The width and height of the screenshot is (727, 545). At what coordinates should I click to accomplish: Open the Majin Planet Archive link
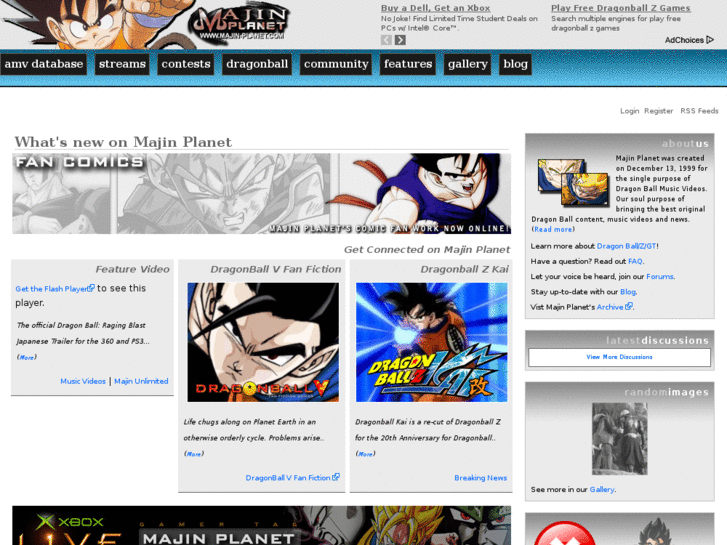(x=614, y=307)
